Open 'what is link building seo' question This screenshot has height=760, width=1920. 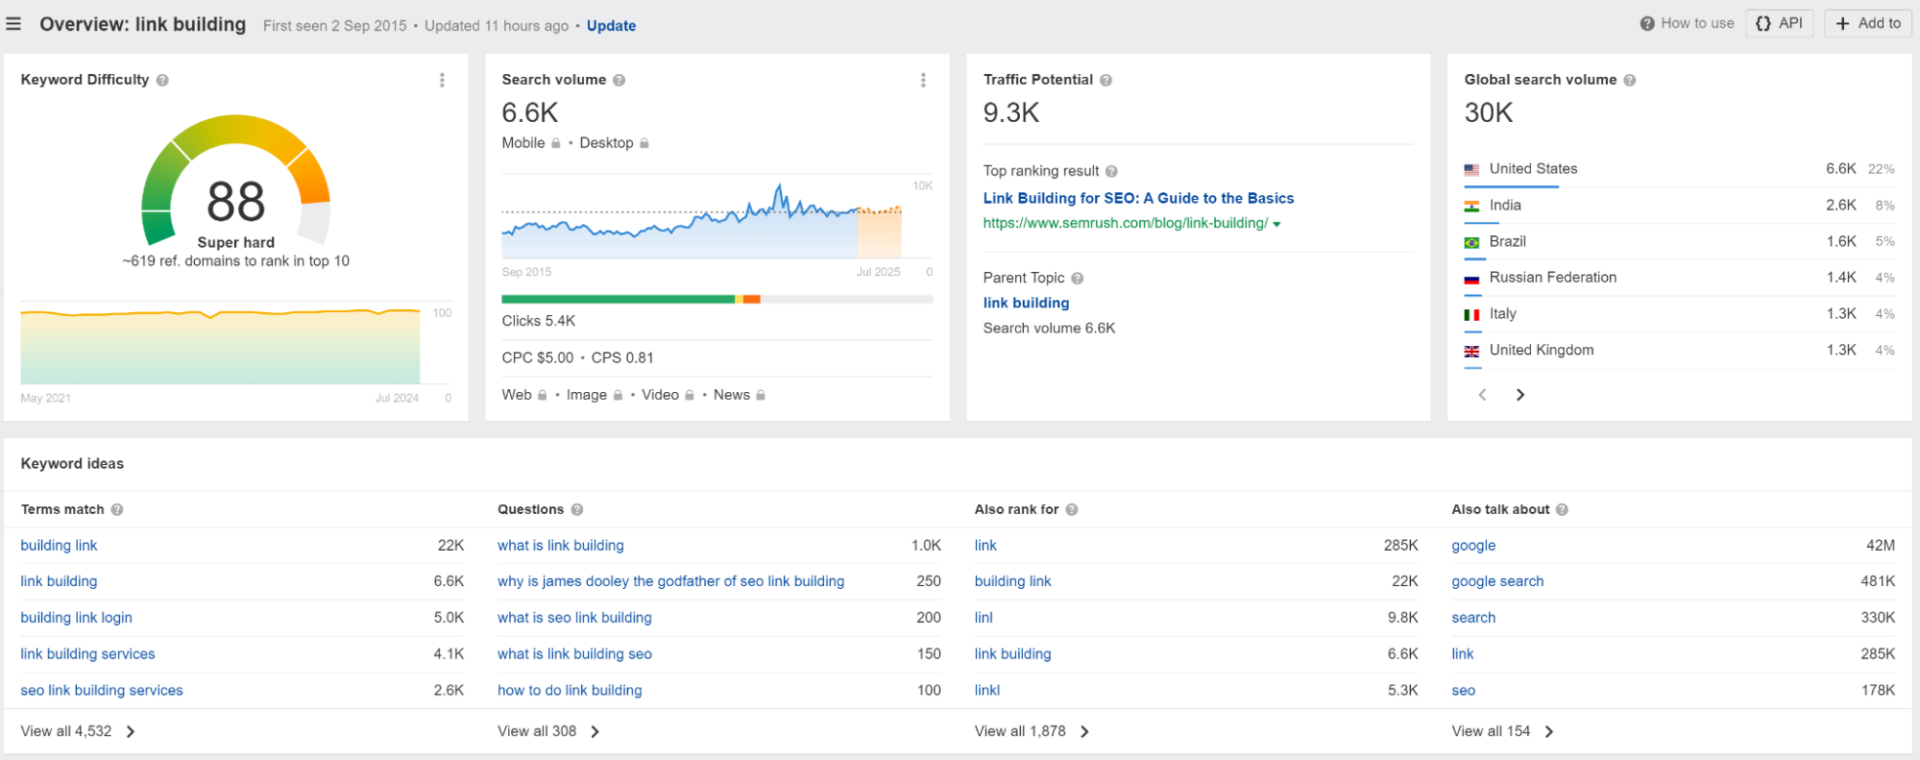pos(575,654)
